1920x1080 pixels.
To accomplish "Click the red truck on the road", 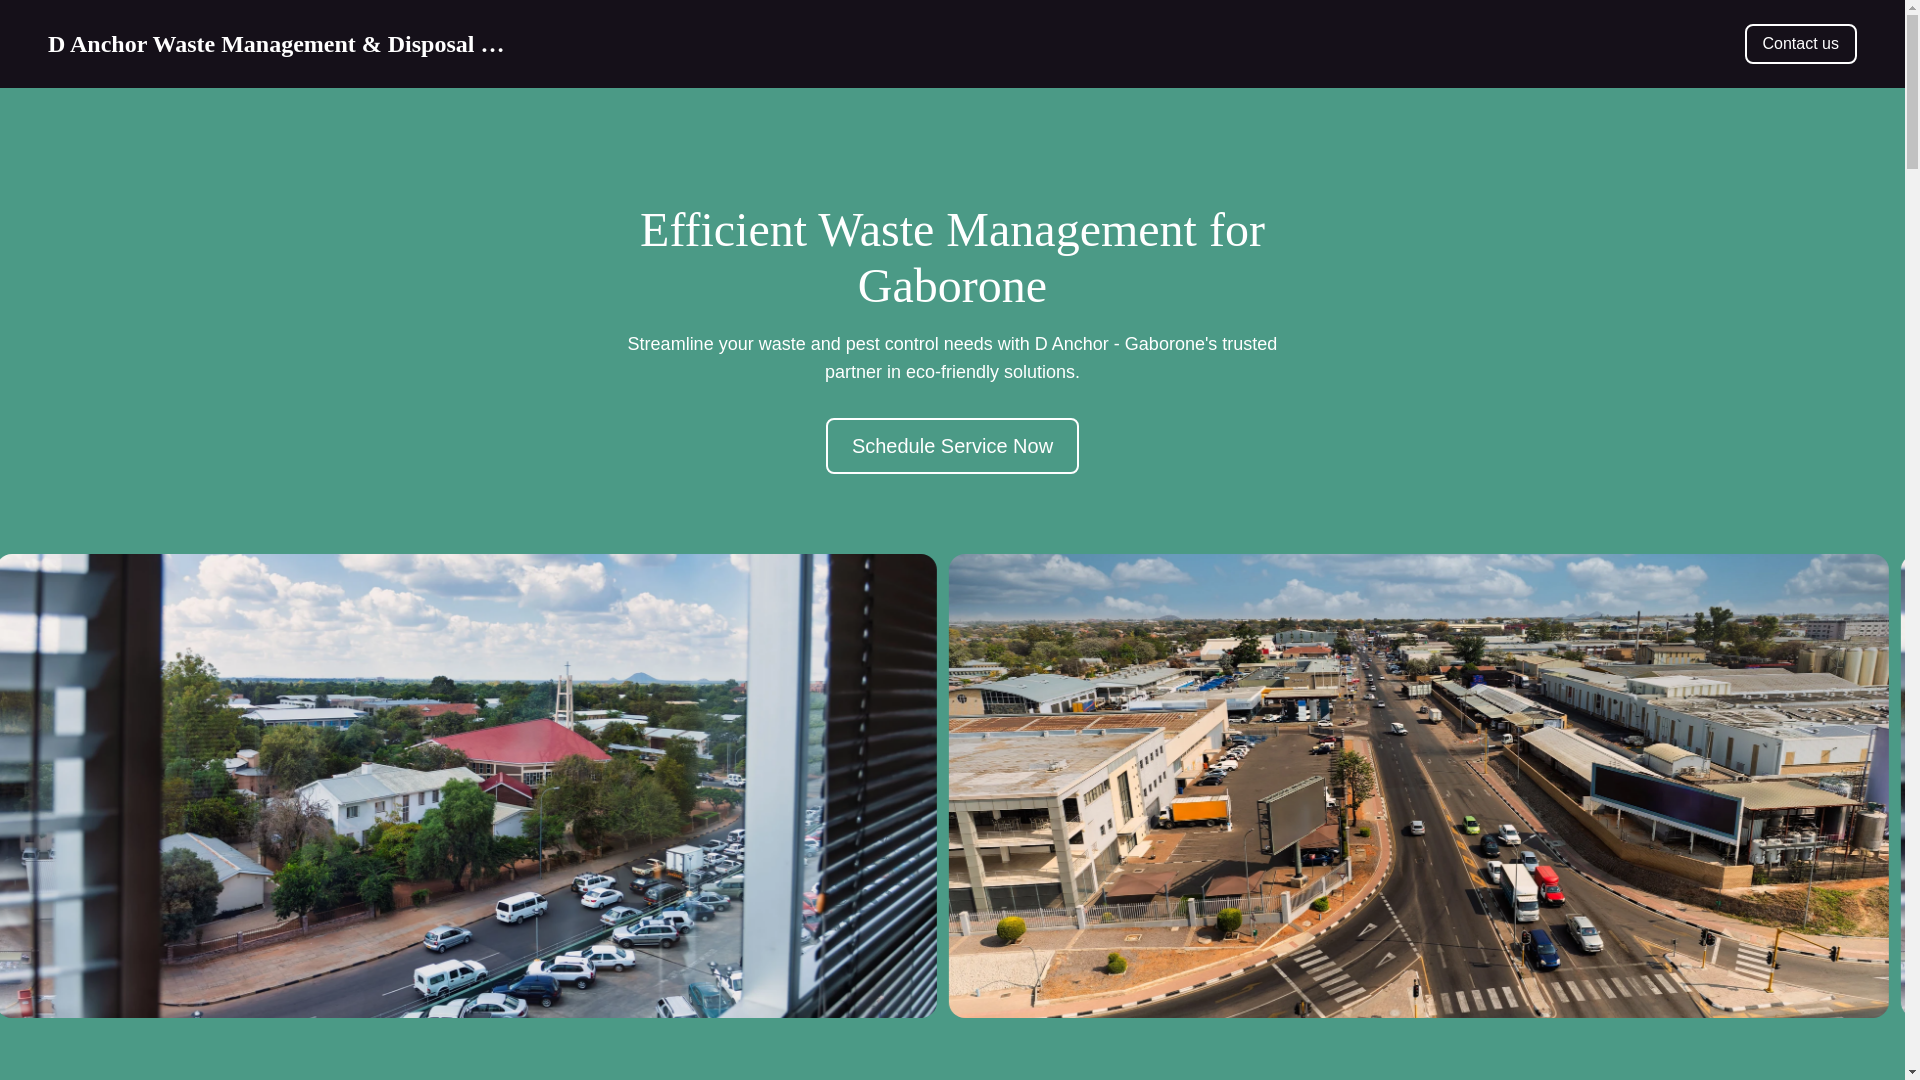I will [x=1548, y=884].
